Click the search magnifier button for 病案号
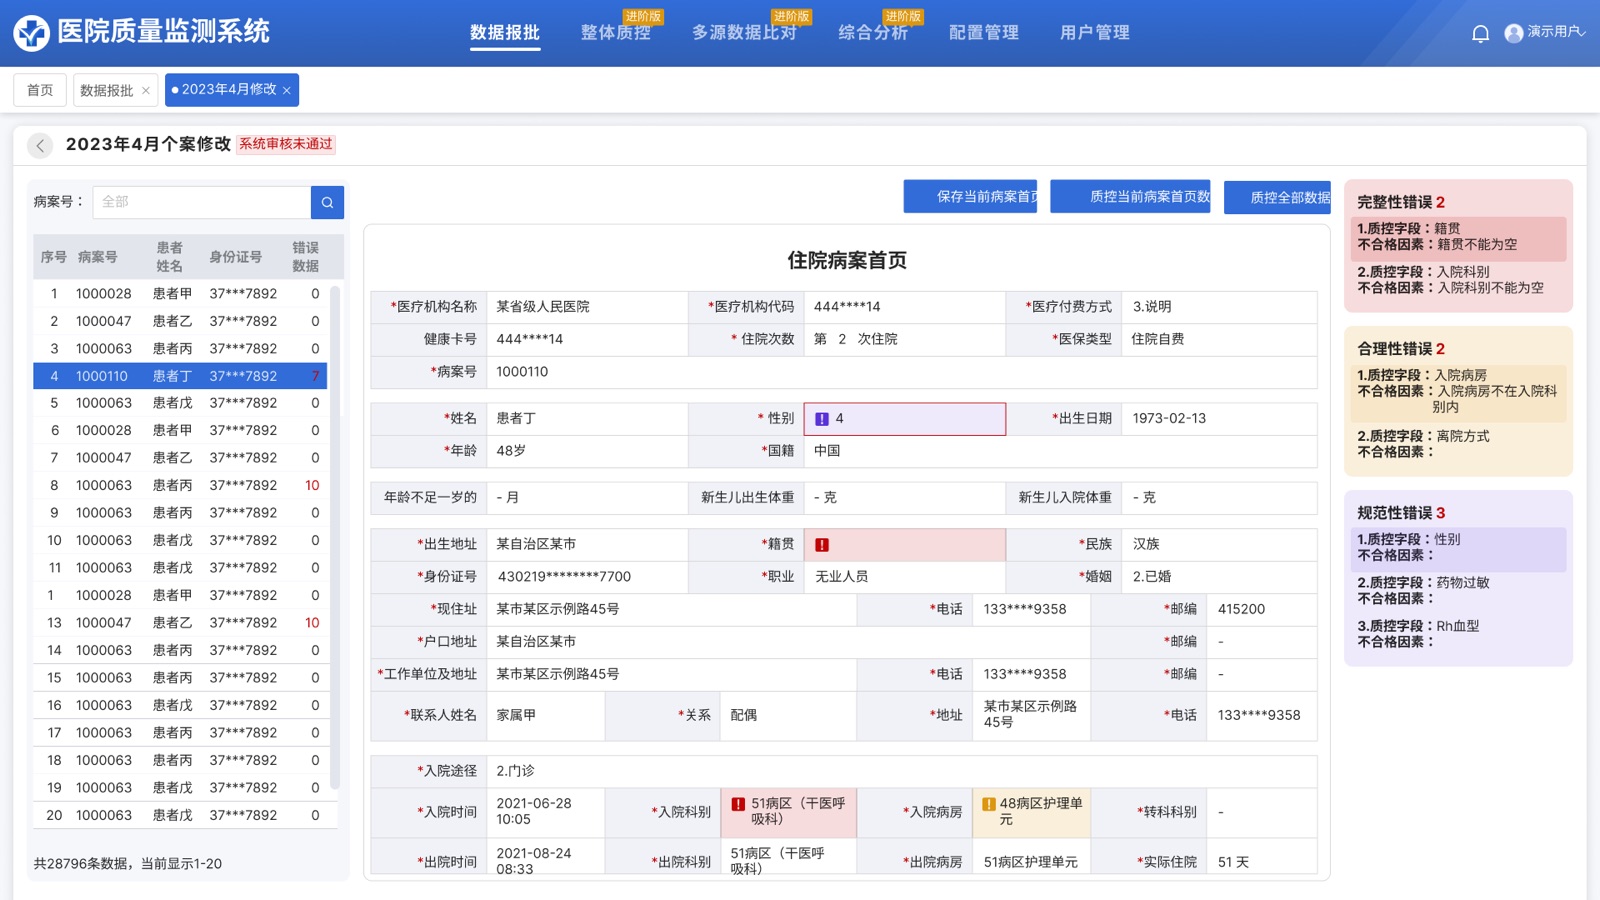Image resolution: width=1600 pixels, height=900 pixels. coord(327,202)
